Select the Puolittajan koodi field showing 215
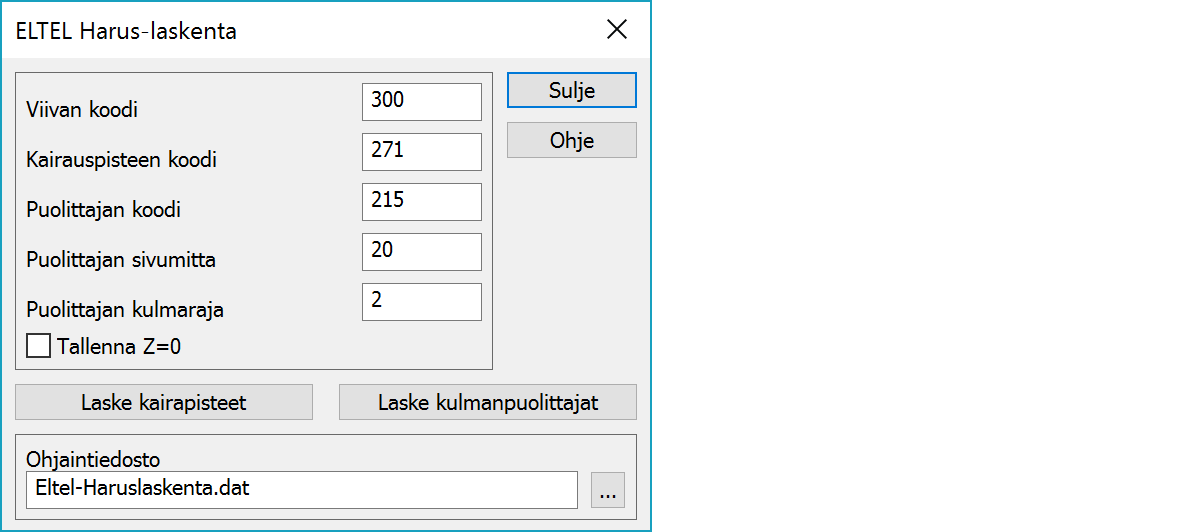 click(421, 201)
